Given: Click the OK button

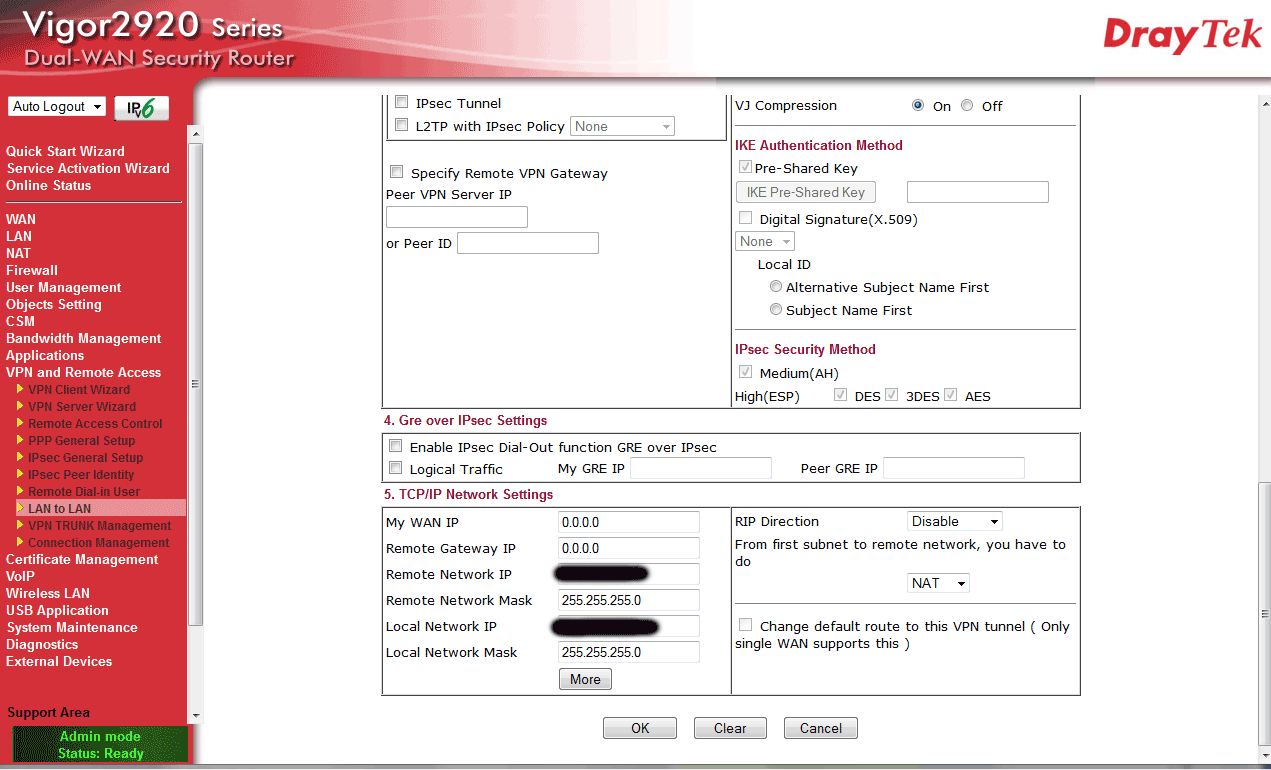Looking at the screenshot, I should [x=640, y=728].
